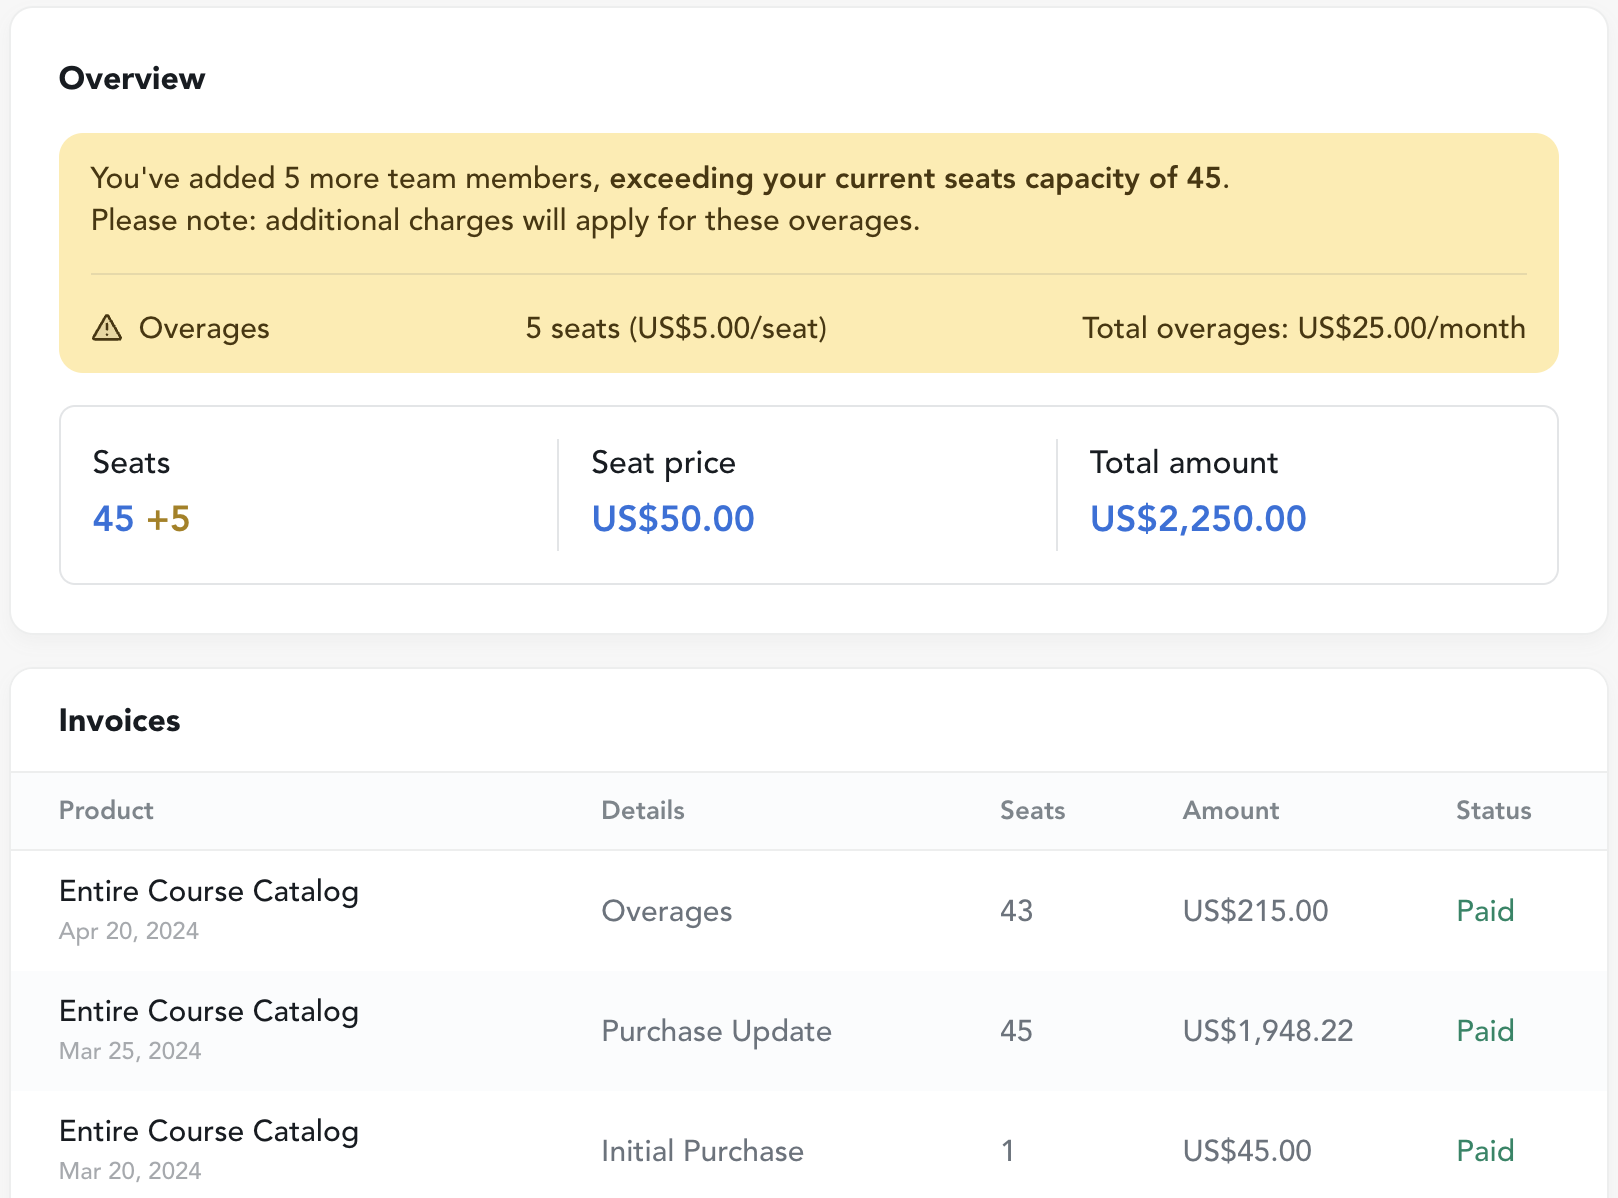Viewport: 1618px width, 1198px height.
Task: Click the 'Mar 20, 2024' invoice date
Action: pos(130,1171)
